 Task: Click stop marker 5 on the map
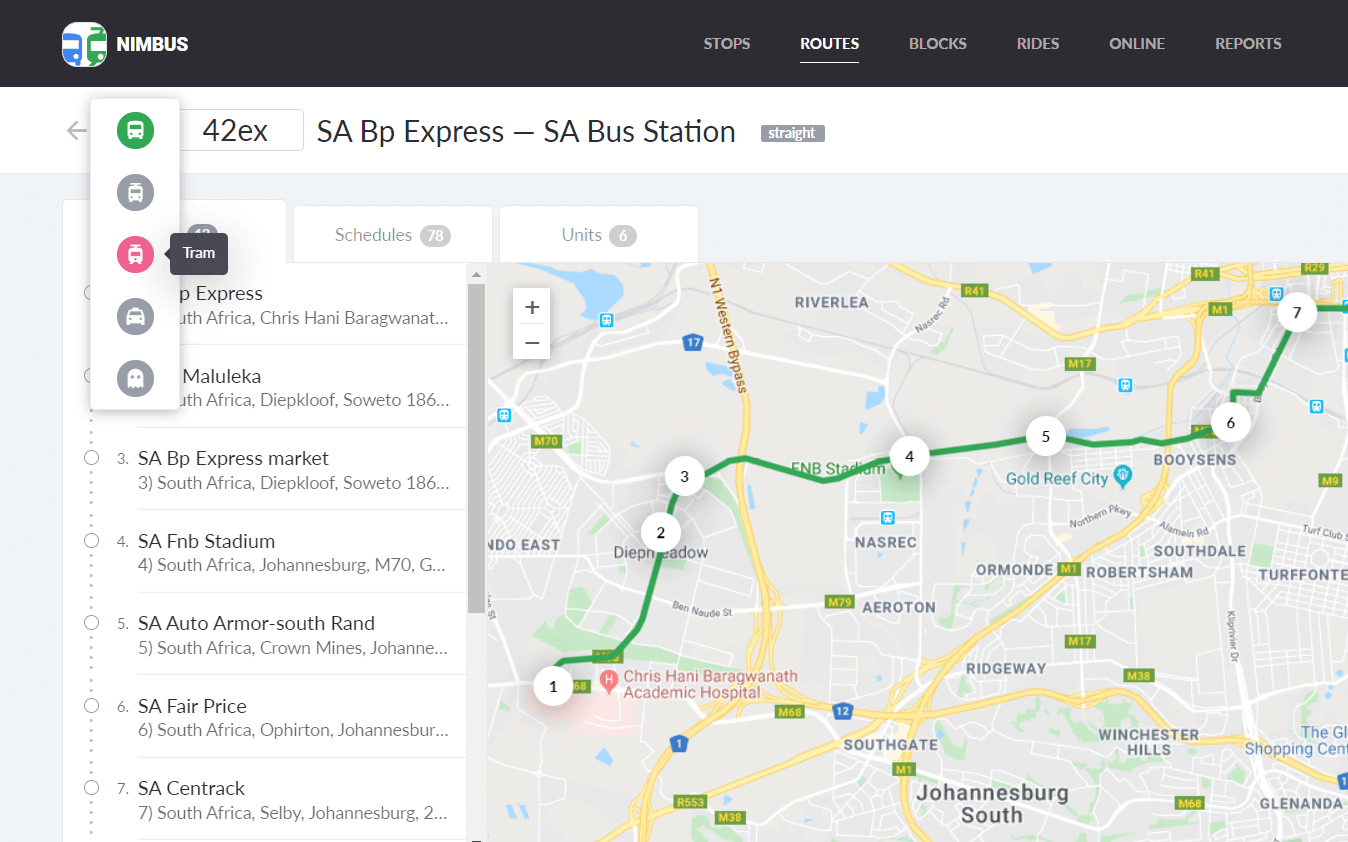[x=1045, y=436]
